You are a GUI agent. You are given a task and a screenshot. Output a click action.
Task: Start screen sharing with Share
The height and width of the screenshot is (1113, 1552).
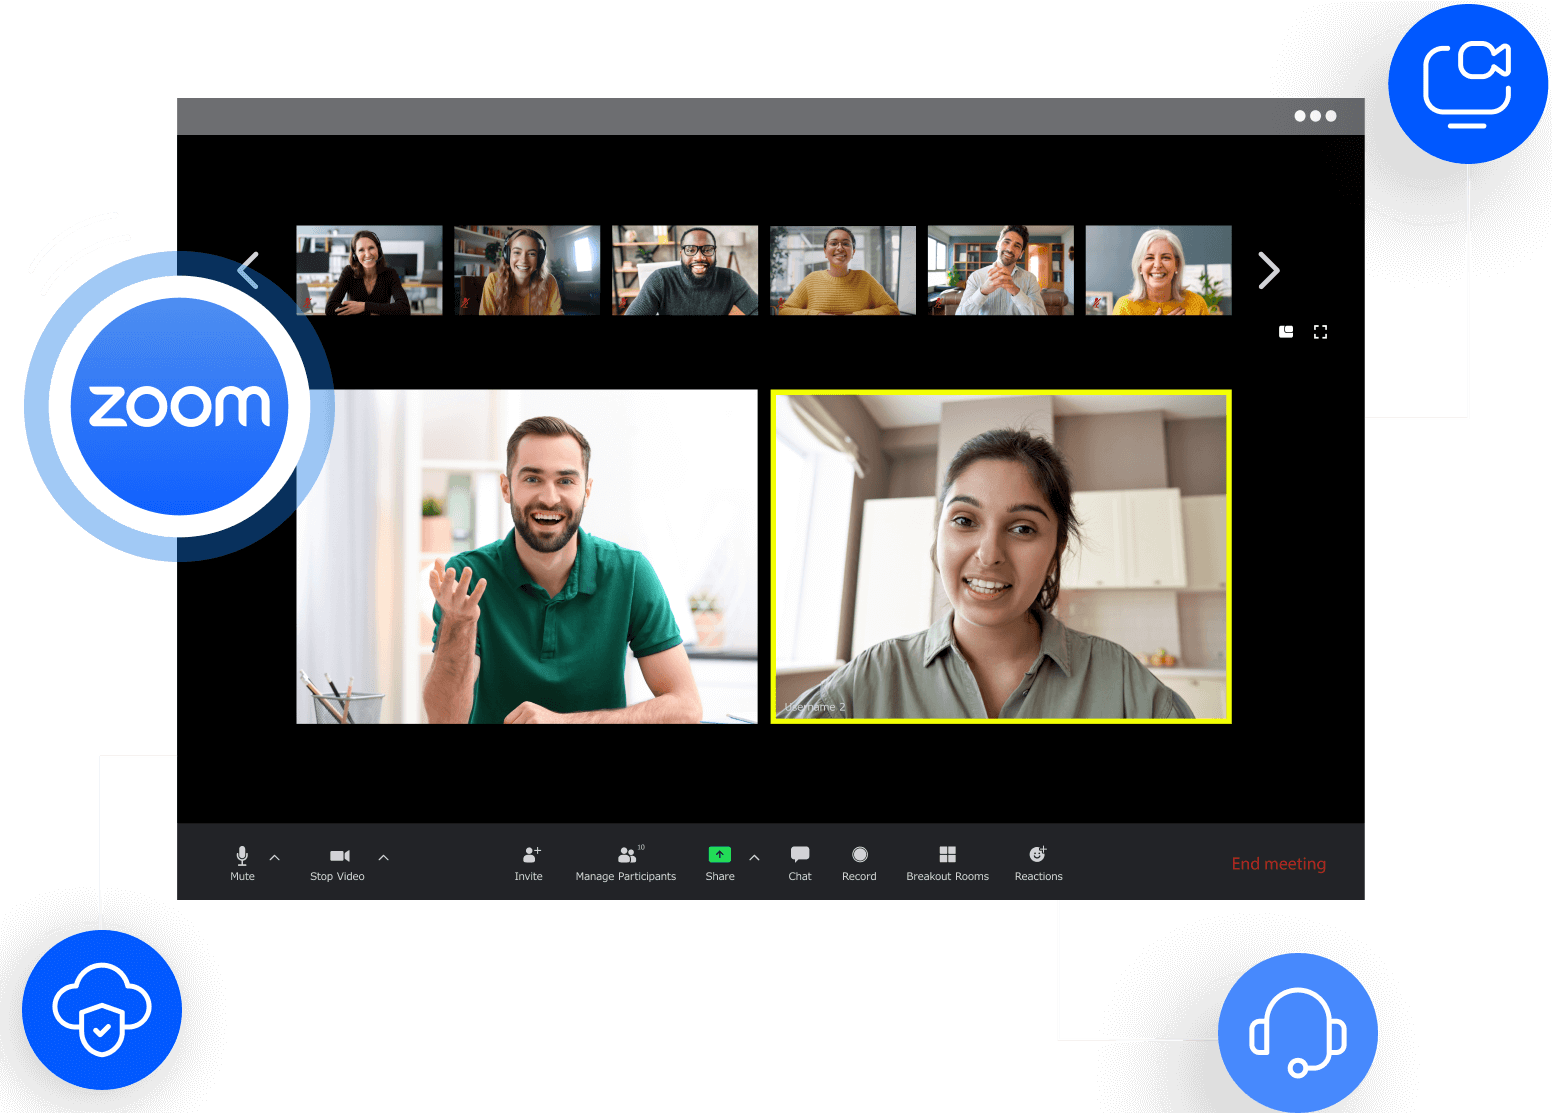click(719, 855)
